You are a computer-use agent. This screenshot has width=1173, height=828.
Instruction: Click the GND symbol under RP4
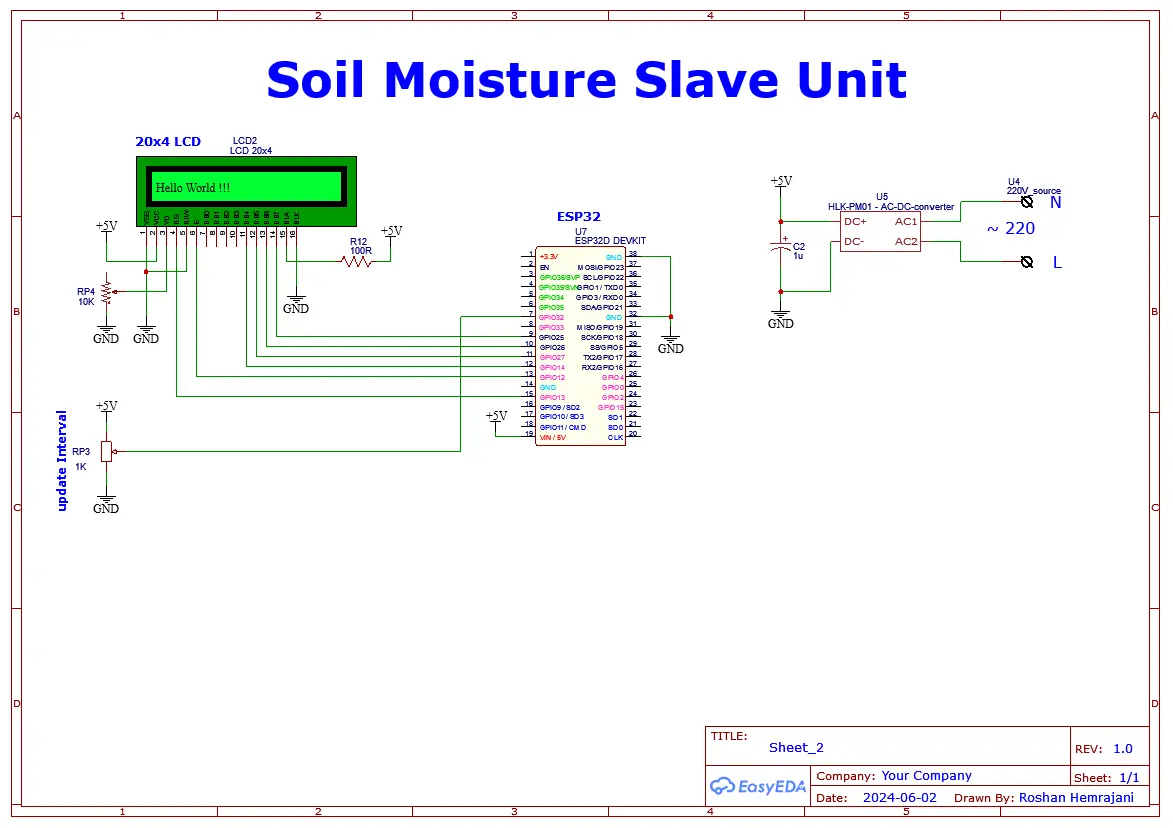(x=106, y=334)
